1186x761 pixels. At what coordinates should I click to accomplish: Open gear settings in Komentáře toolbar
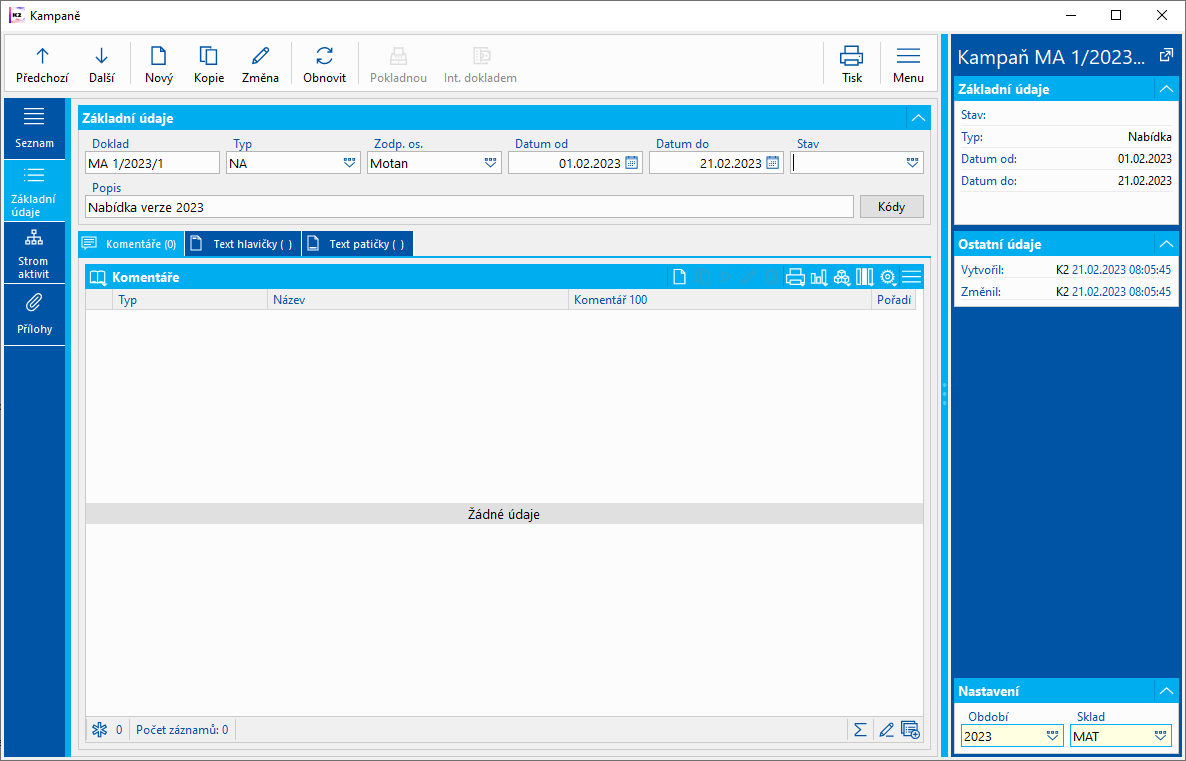point(888,278)
